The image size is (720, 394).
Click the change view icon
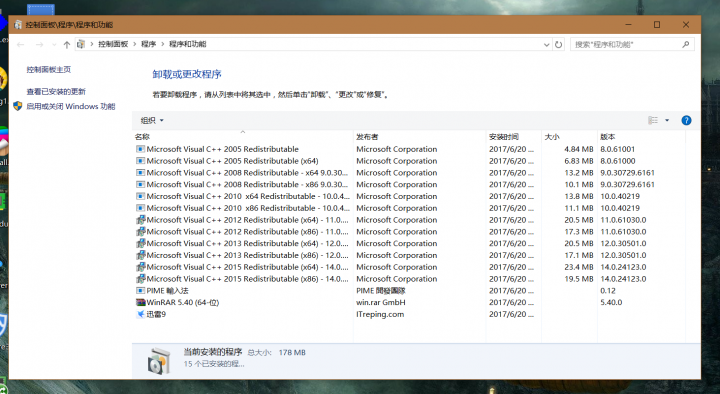(x=653, y=120)
